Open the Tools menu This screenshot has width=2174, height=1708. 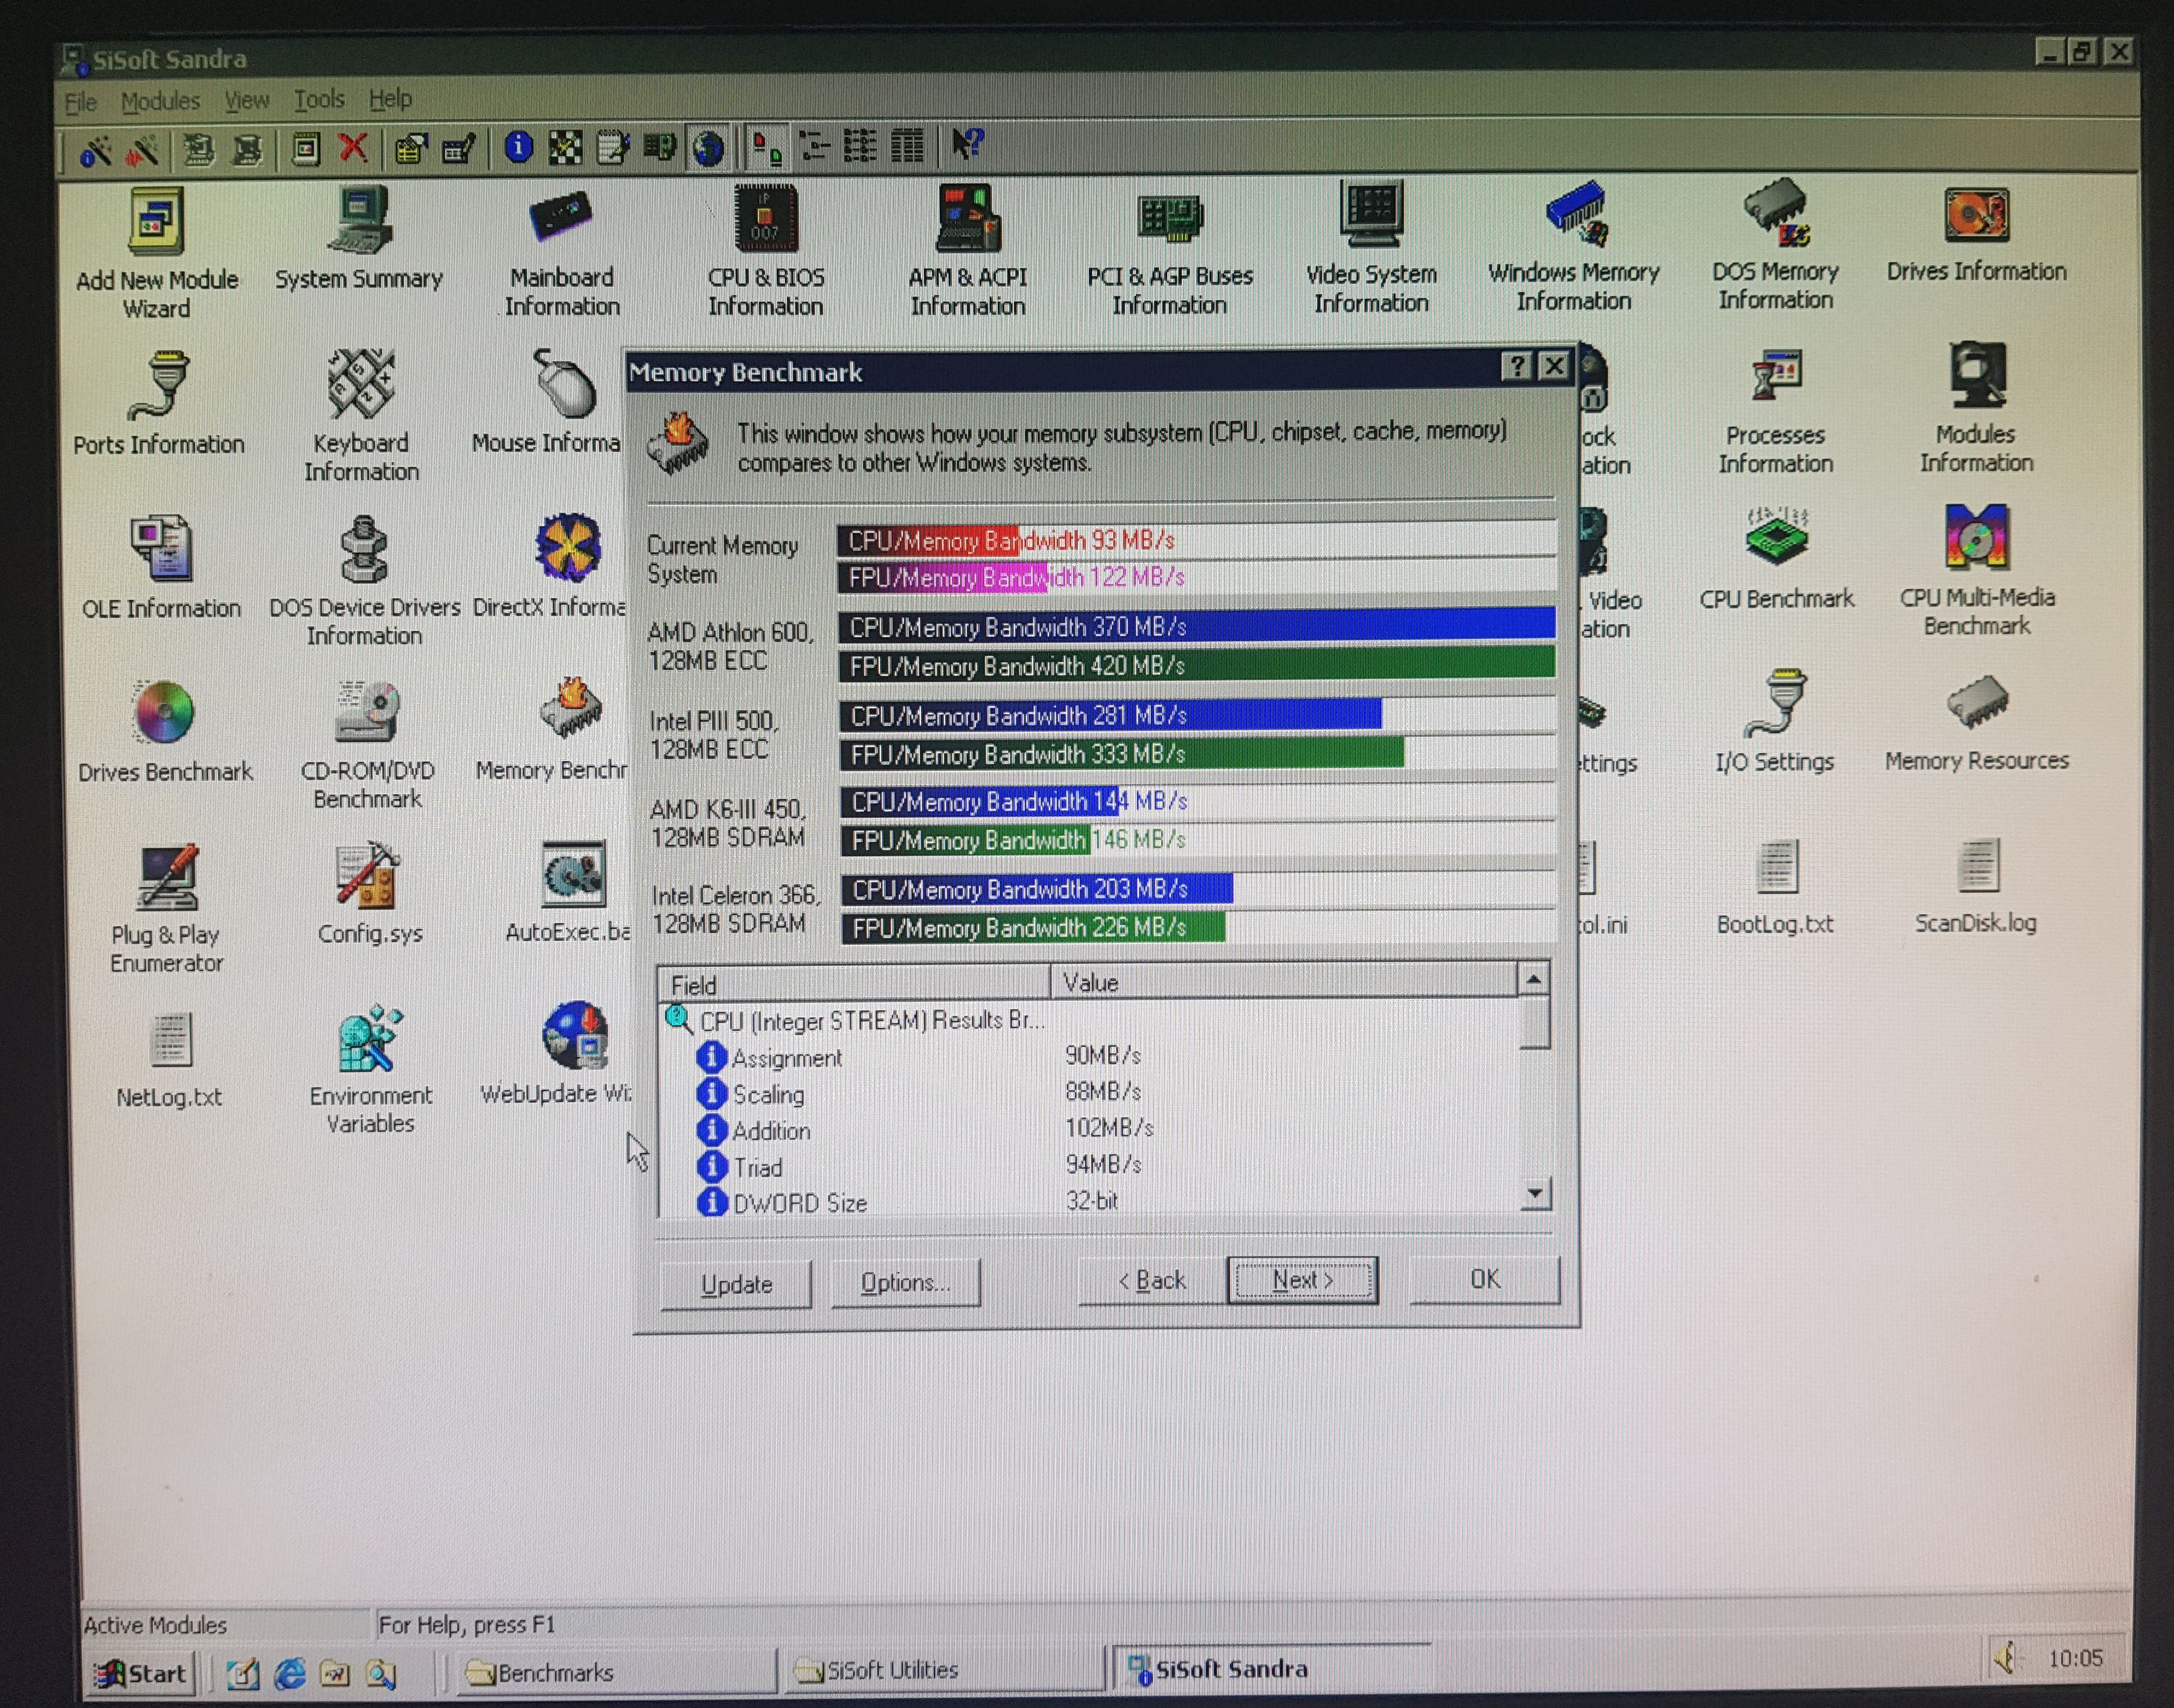pos(319,99)
